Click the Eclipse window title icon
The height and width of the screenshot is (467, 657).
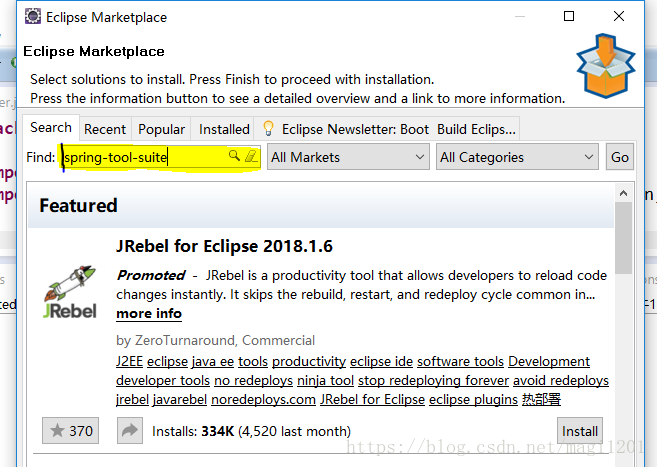[33, 17]
